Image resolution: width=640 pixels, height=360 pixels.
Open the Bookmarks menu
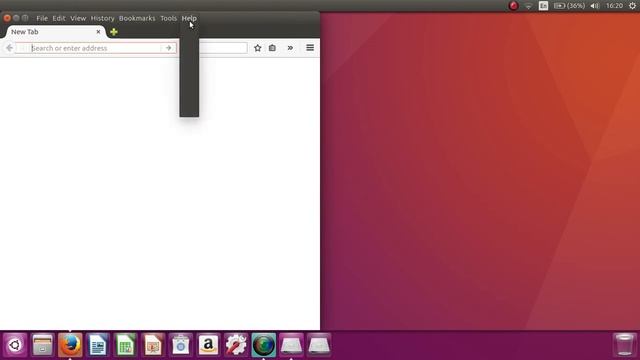click(137, 18)
